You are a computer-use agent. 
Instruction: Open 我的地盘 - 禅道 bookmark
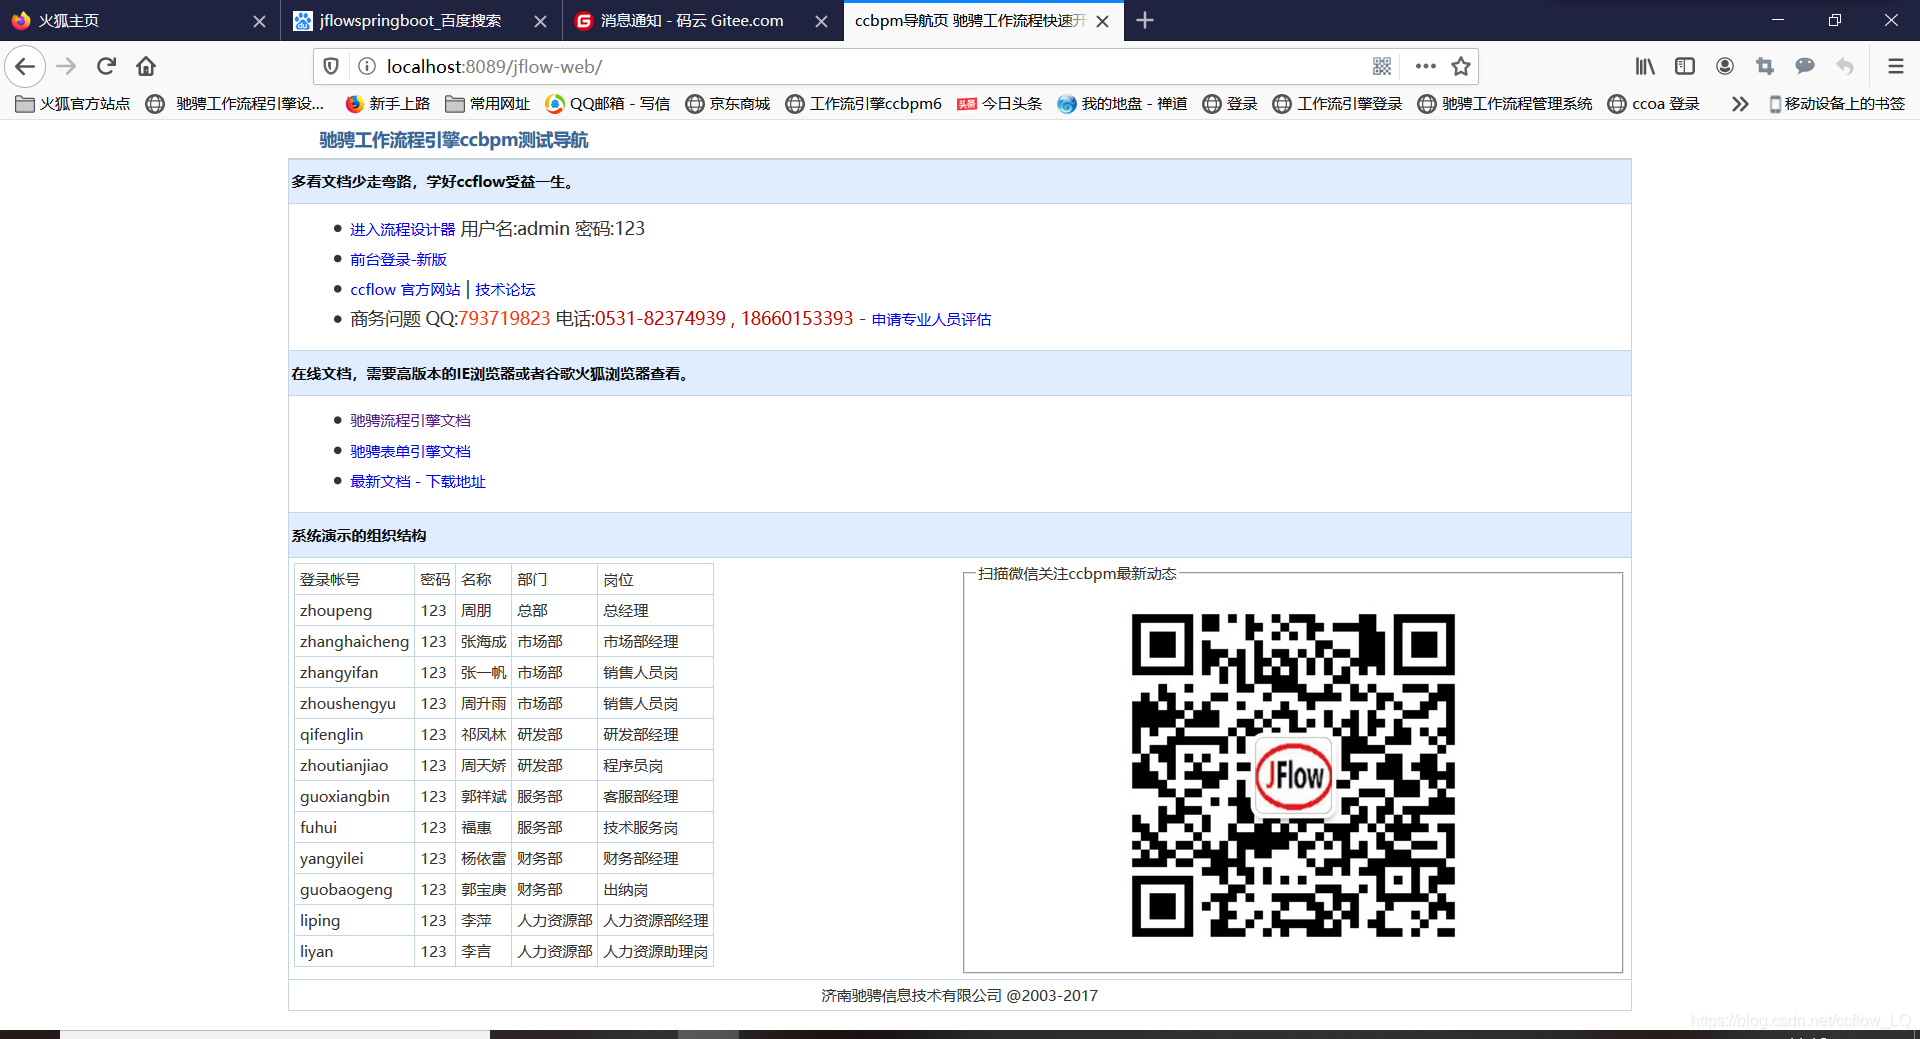pos(1122,104)
